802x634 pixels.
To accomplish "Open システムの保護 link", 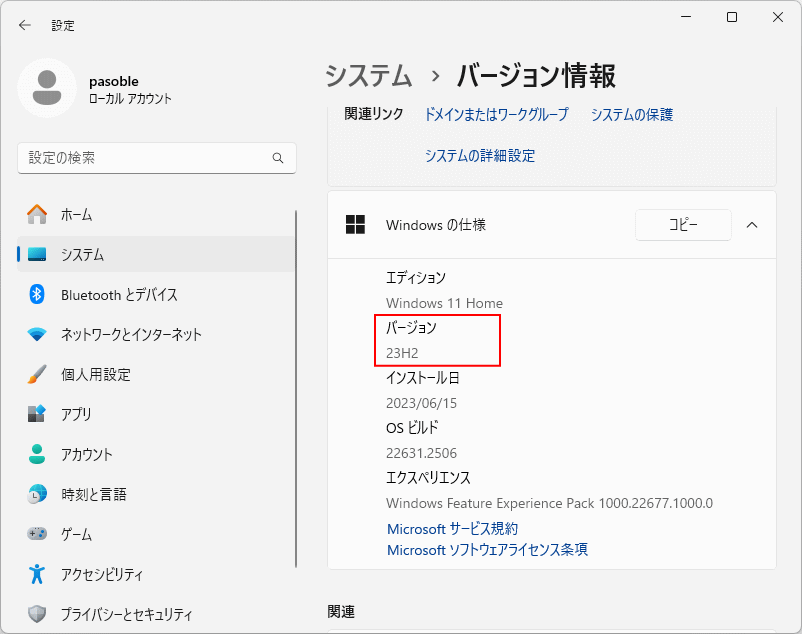I will pyautogui.click(x=632, y=114).
